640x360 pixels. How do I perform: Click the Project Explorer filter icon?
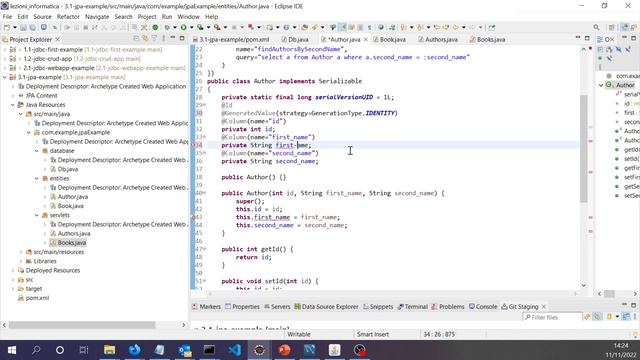(x=154, y=38)
